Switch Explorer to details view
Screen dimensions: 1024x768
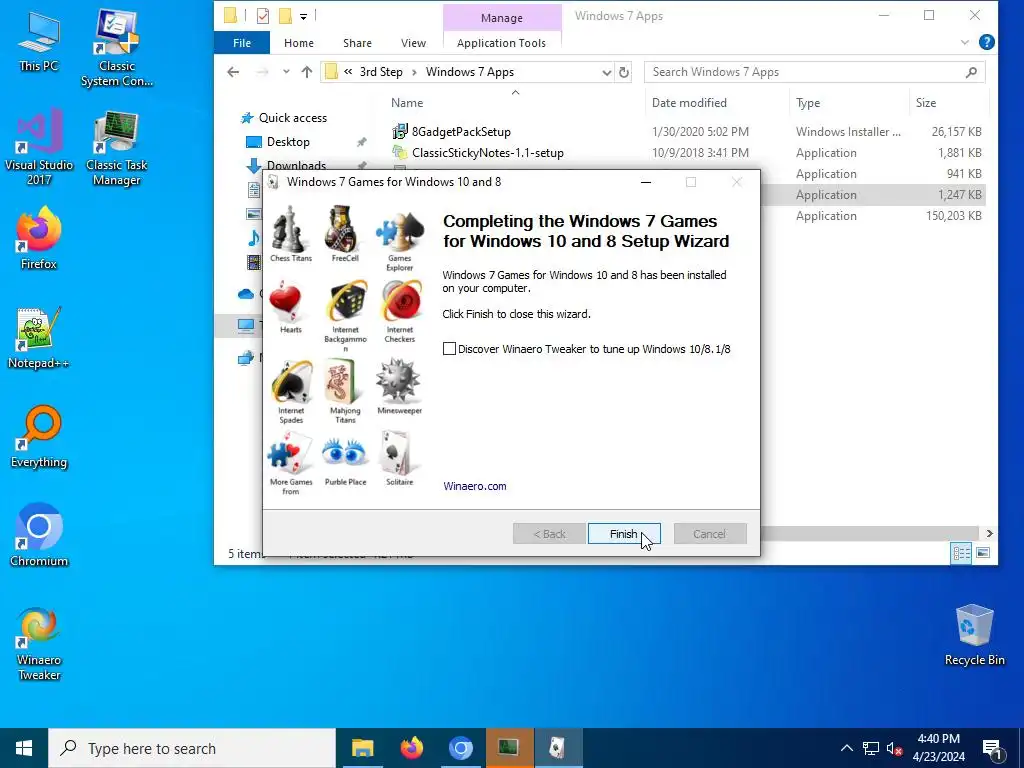click(962, 553)
